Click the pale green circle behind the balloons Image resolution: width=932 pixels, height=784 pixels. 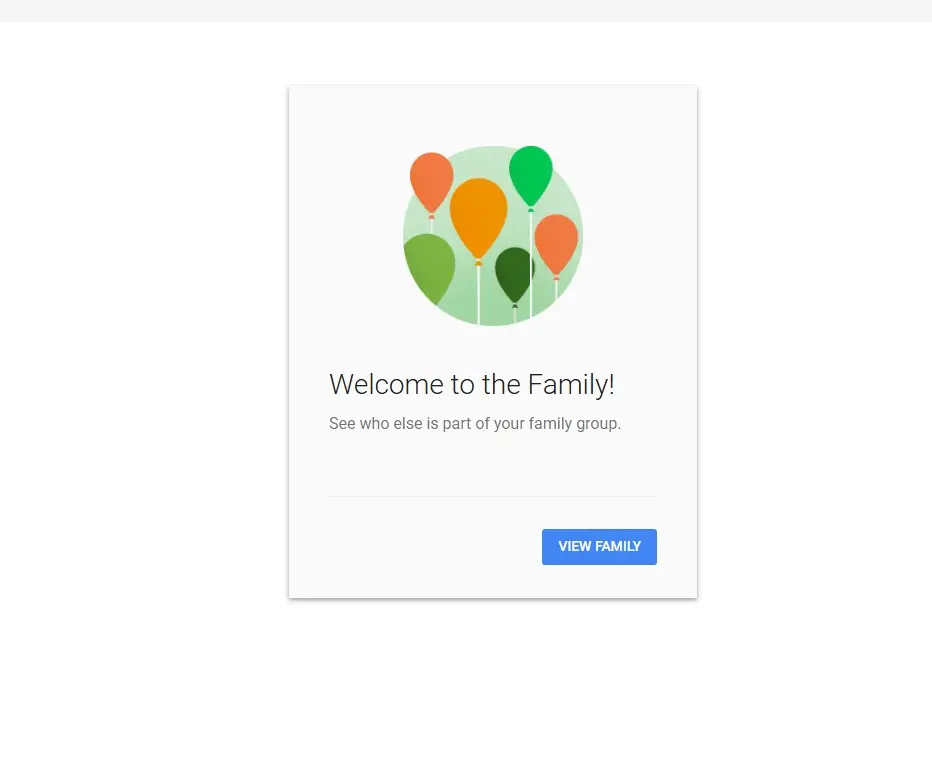493,235
